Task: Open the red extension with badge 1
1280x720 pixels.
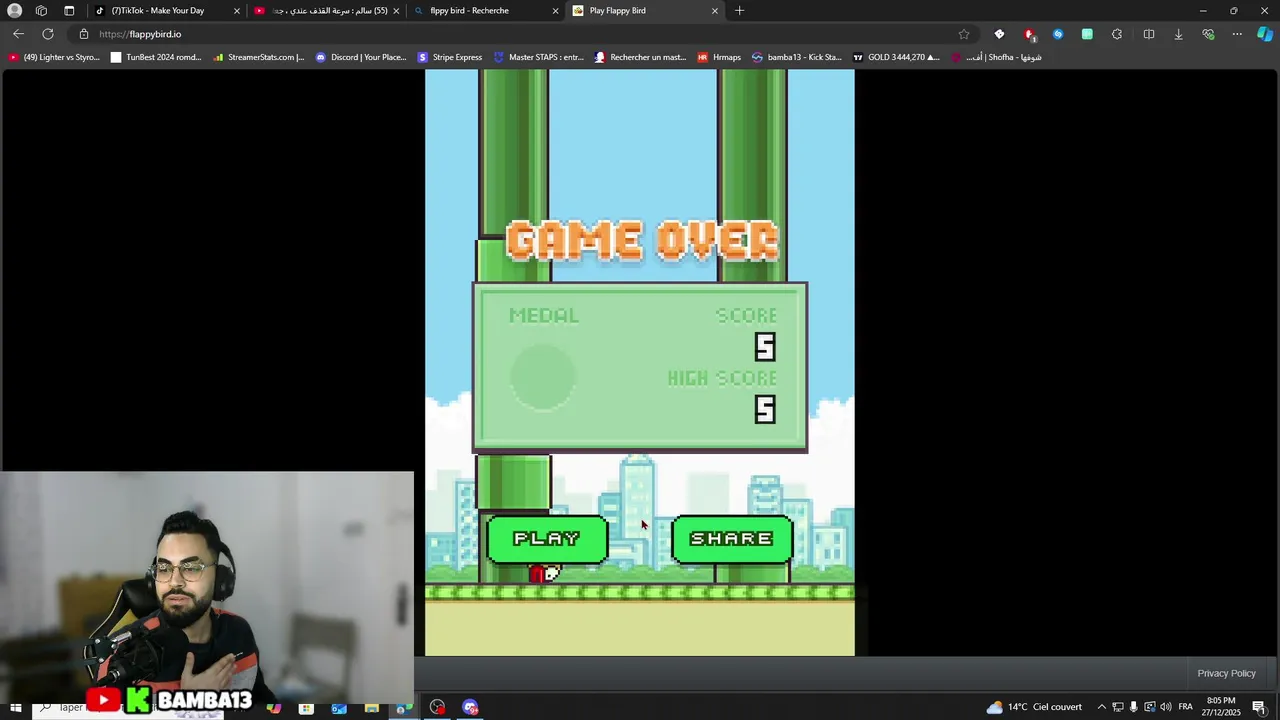Action: click(x=1029, y=34)
